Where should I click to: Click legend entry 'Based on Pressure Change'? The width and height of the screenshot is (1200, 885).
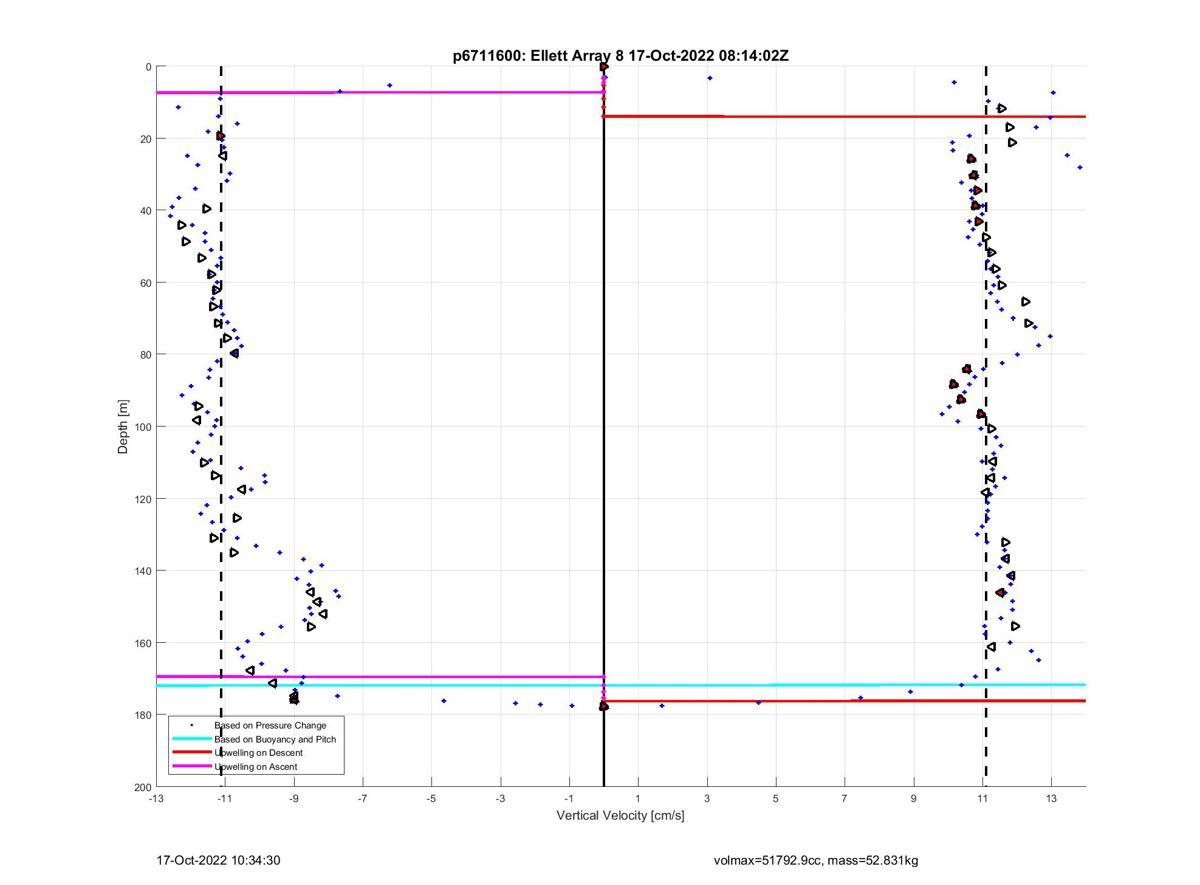click(270, 725)
